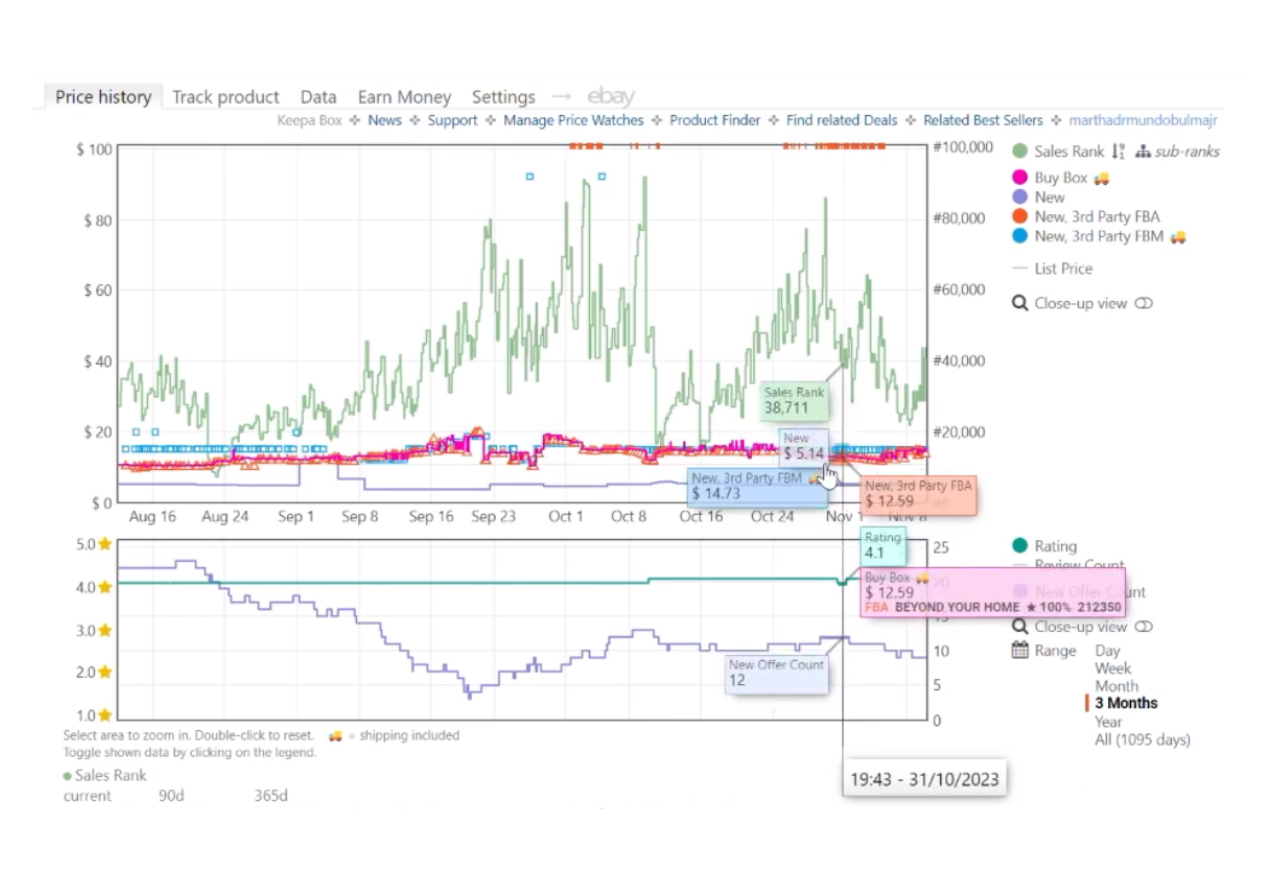Open the Data tab
The height and width of the screenshot is (885, 1280).
click(x=318, y=97)
